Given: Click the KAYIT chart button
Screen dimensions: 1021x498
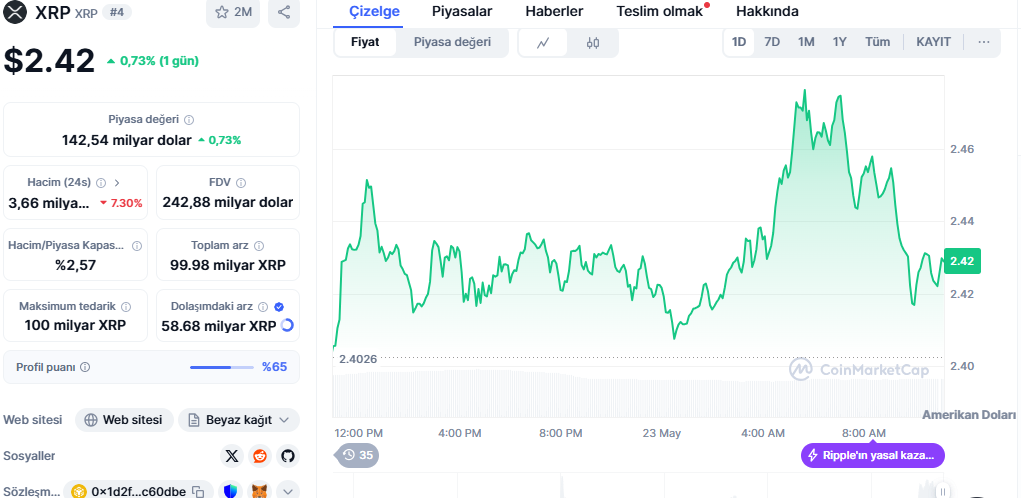Looking at the screenshot, I should pos(933,42).
